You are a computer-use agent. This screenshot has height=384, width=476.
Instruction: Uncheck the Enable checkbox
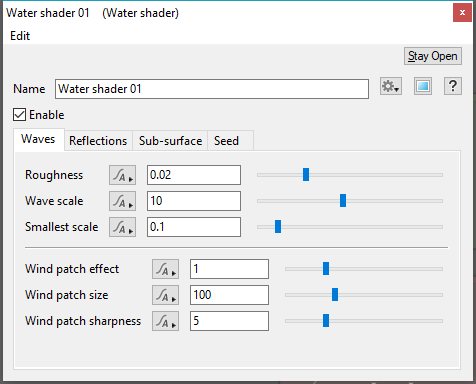coord(19,115)
